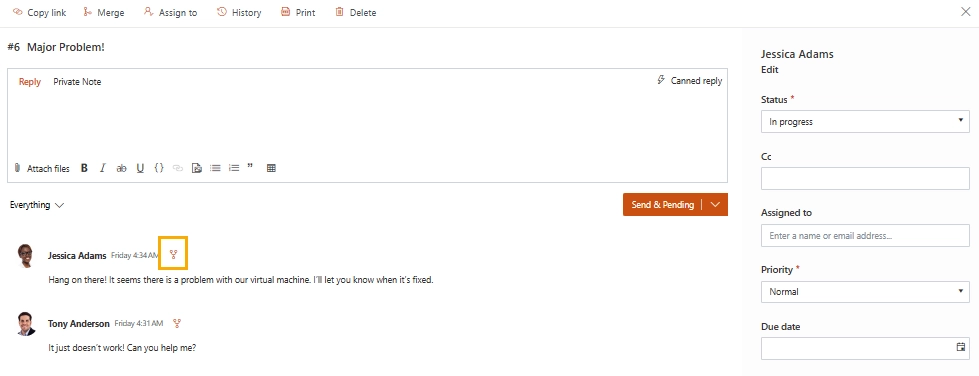
Task: Open the Send & Pending arrow options
Action: pos(716,204)
